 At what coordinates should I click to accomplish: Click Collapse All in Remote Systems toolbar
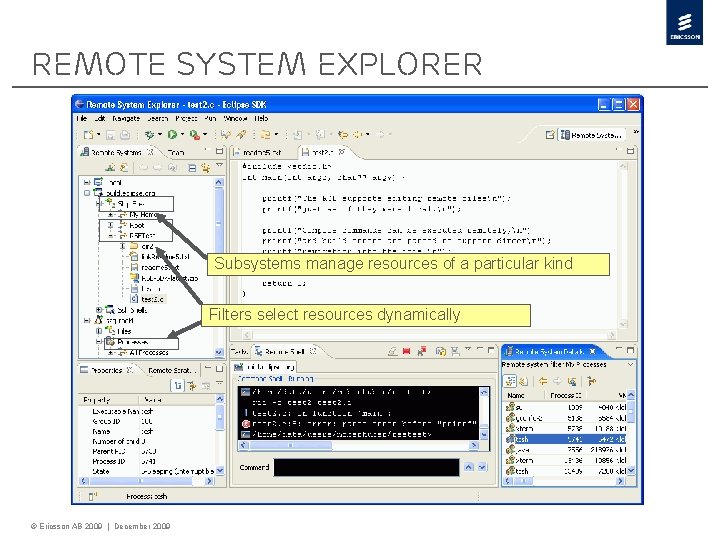[192, 168]
